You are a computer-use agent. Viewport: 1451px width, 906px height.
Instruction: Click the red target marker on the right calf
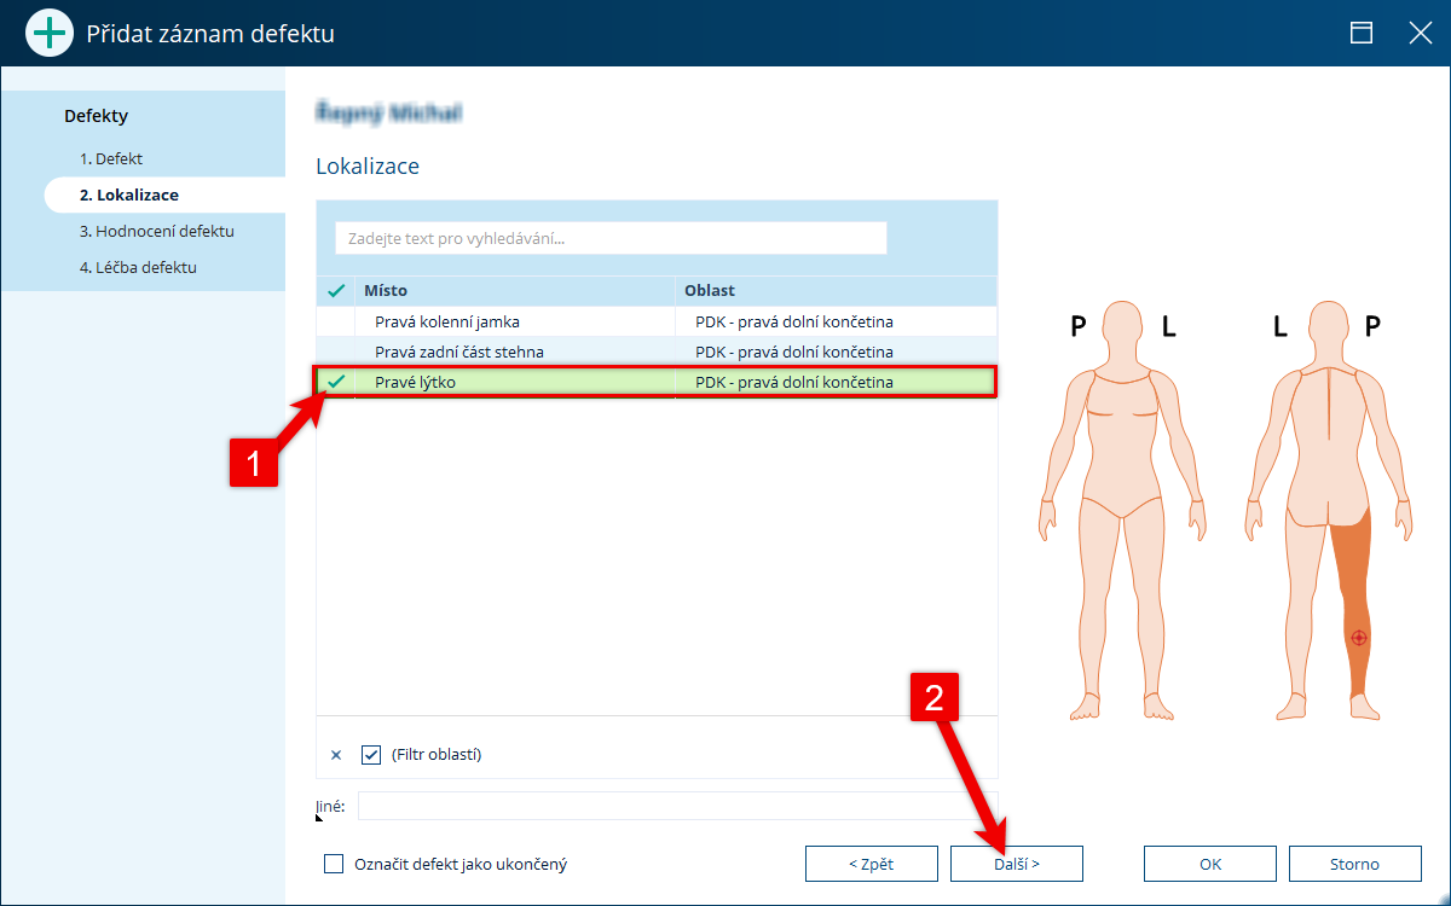point(1358,637)
